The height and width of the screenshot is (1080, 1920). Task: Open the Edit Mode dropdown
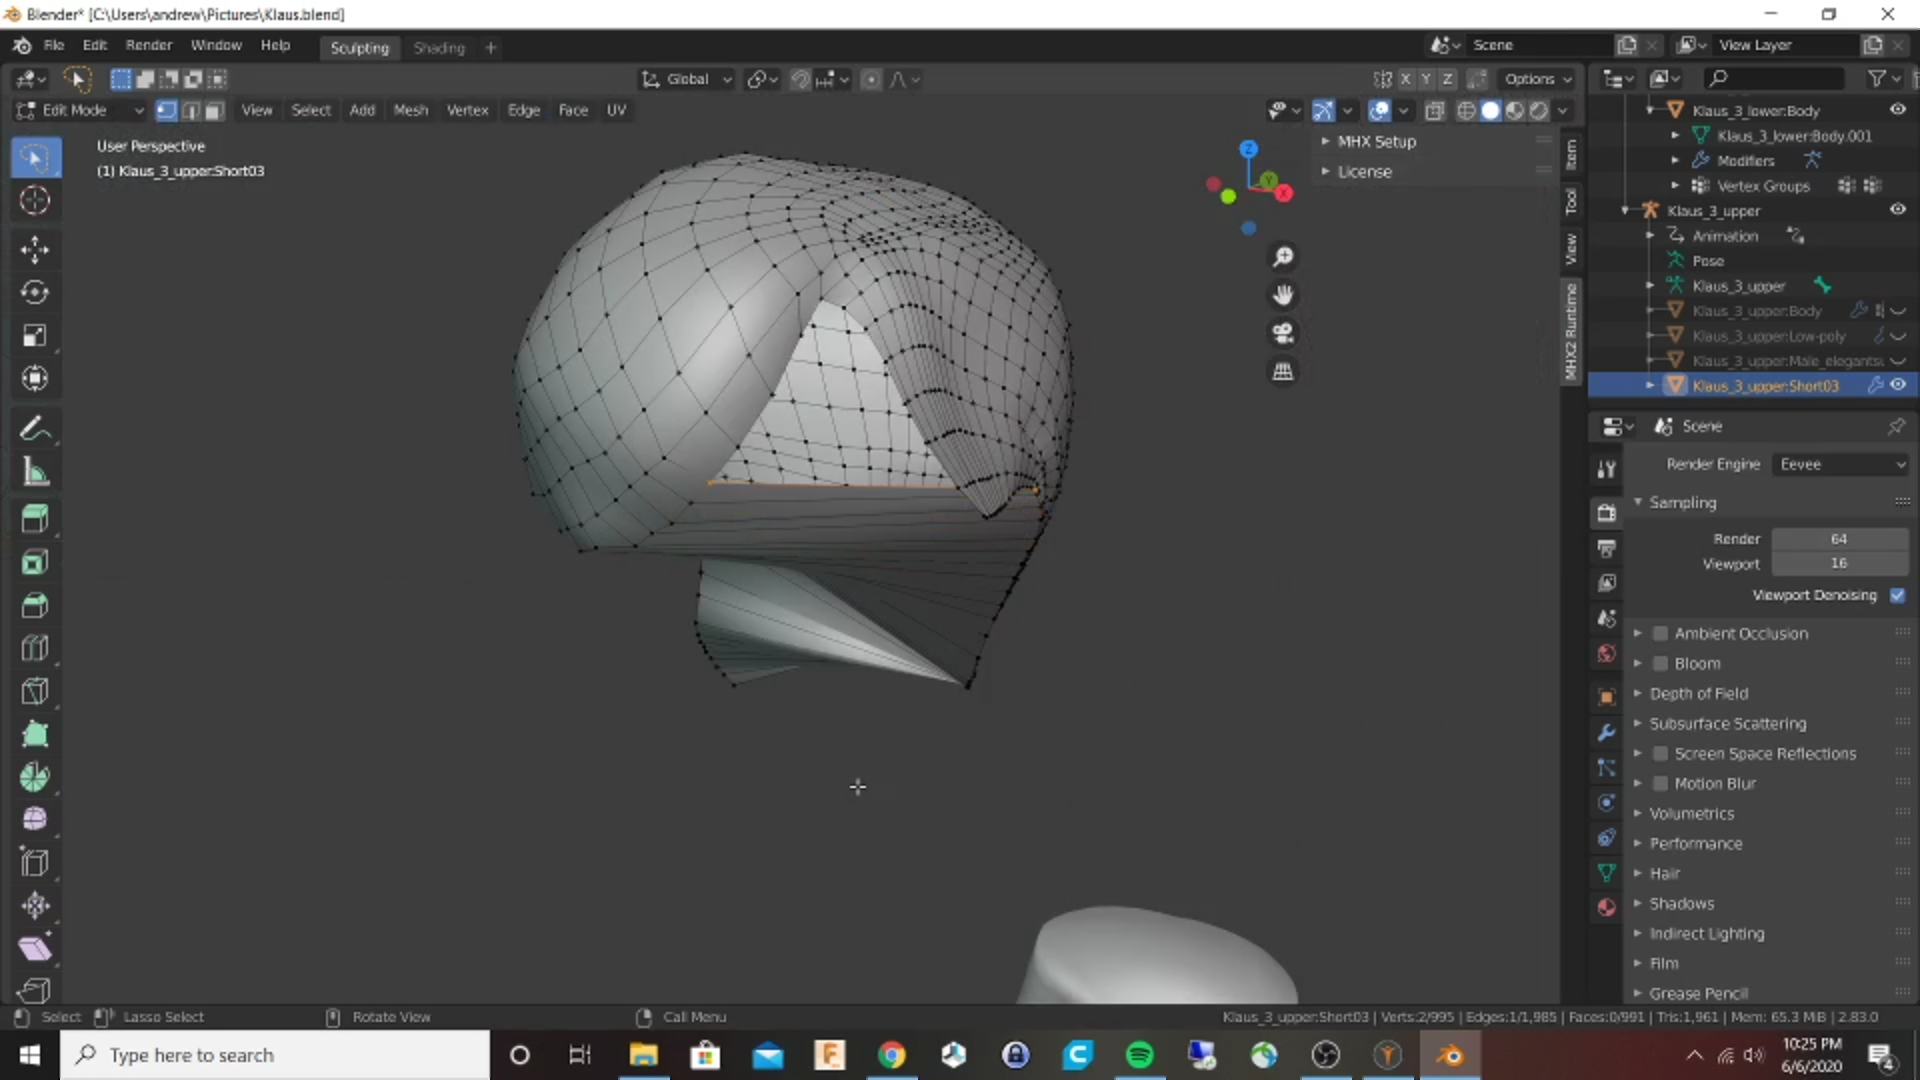[80, 110]
